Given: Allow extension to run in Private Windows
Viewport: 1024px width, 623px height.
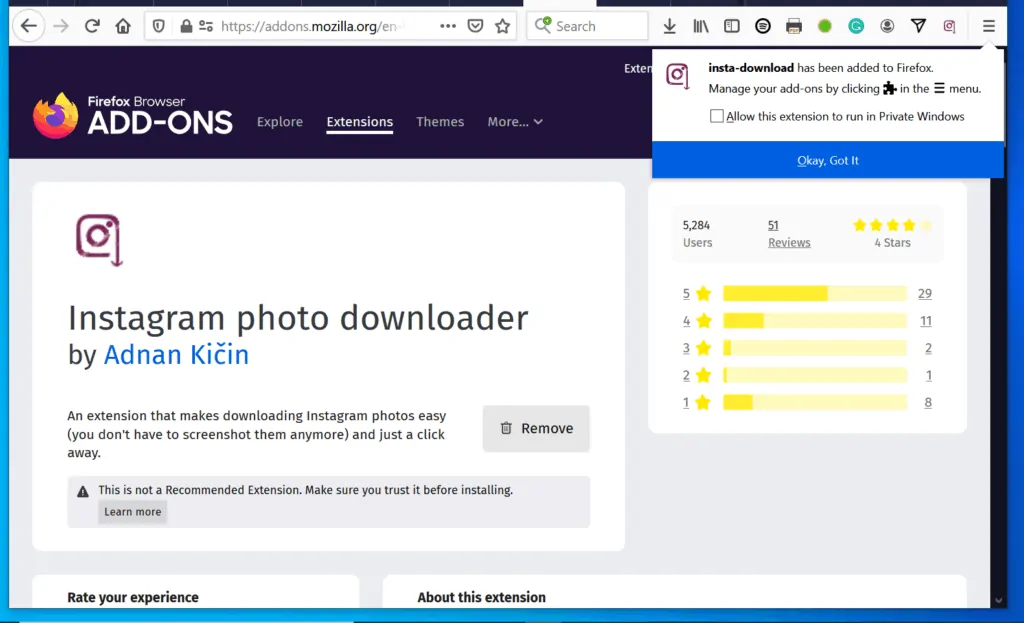Looking at the screenshot, I should (x=716, y=116).
